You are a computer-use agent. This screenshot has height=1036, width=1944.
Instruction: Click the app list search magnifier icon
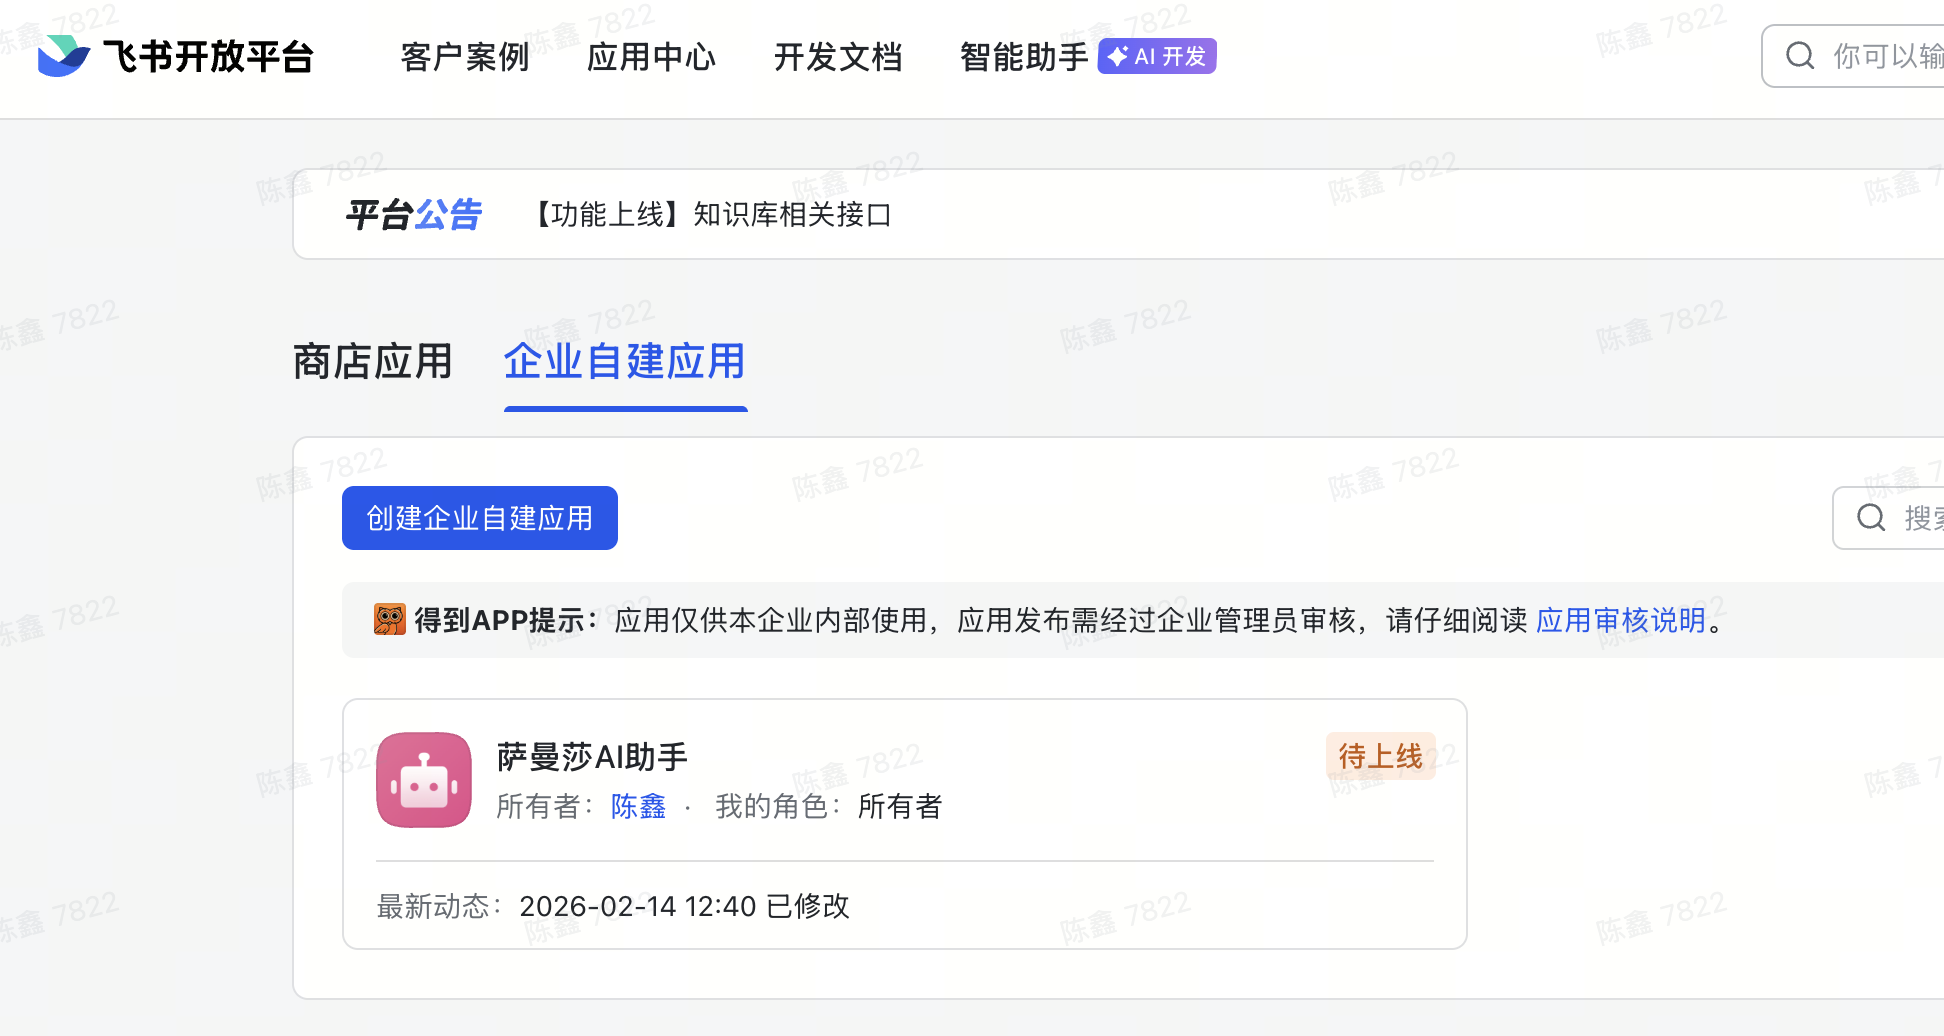point(1870,517)
